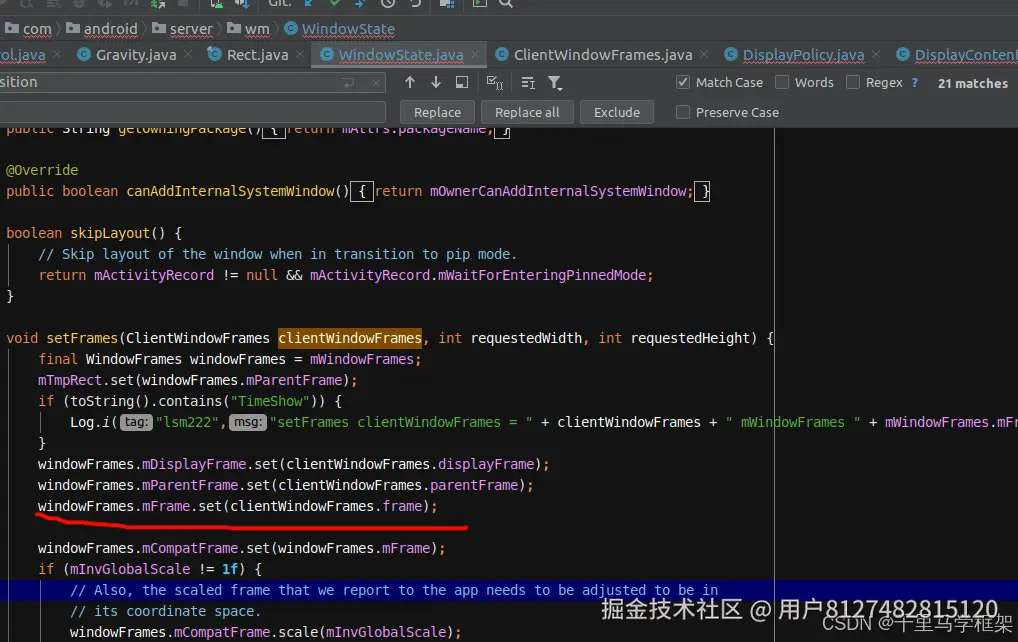
Task: Open Git history clock icon
Action: 388,3
